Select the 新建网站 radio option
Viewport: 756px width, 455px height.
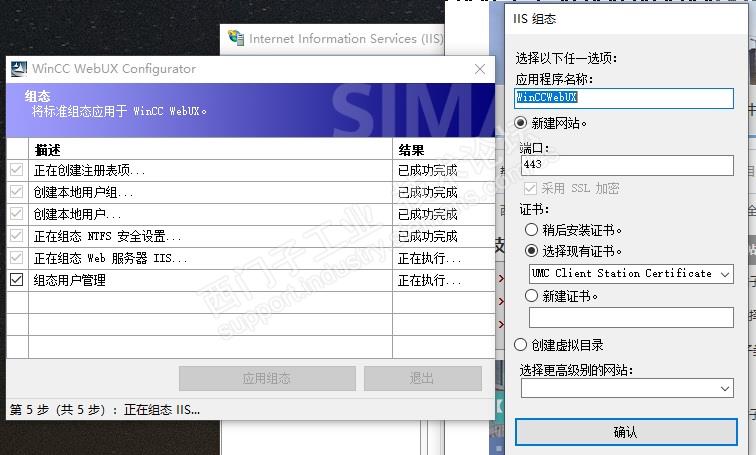521,123
